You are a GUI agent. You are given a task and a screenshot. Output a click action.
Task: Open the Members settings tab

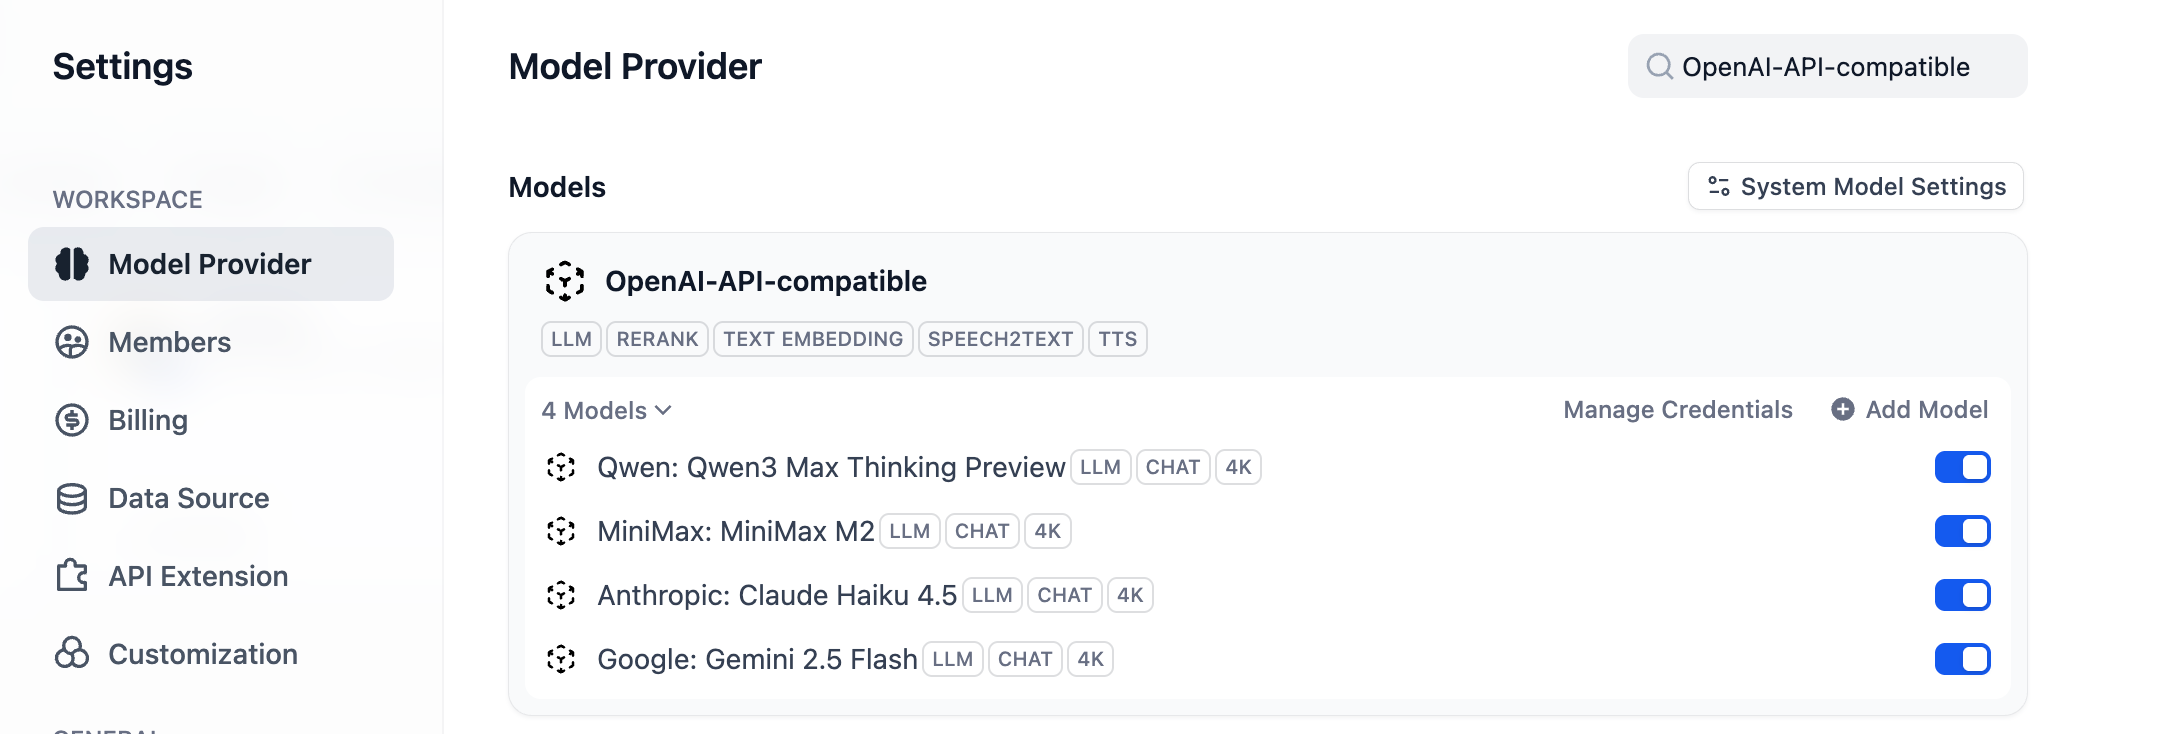(x=169, y=342)
